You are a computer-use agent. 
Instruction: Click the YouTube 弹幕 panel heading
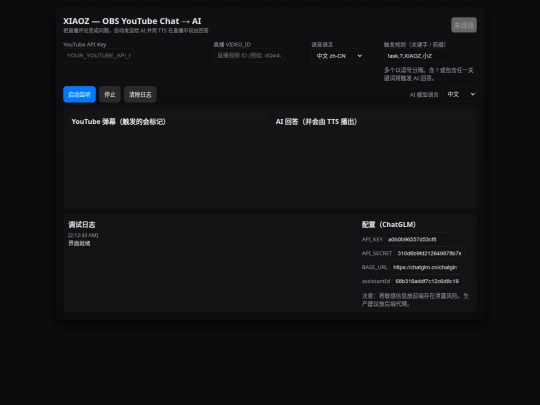tap(118, 122)
